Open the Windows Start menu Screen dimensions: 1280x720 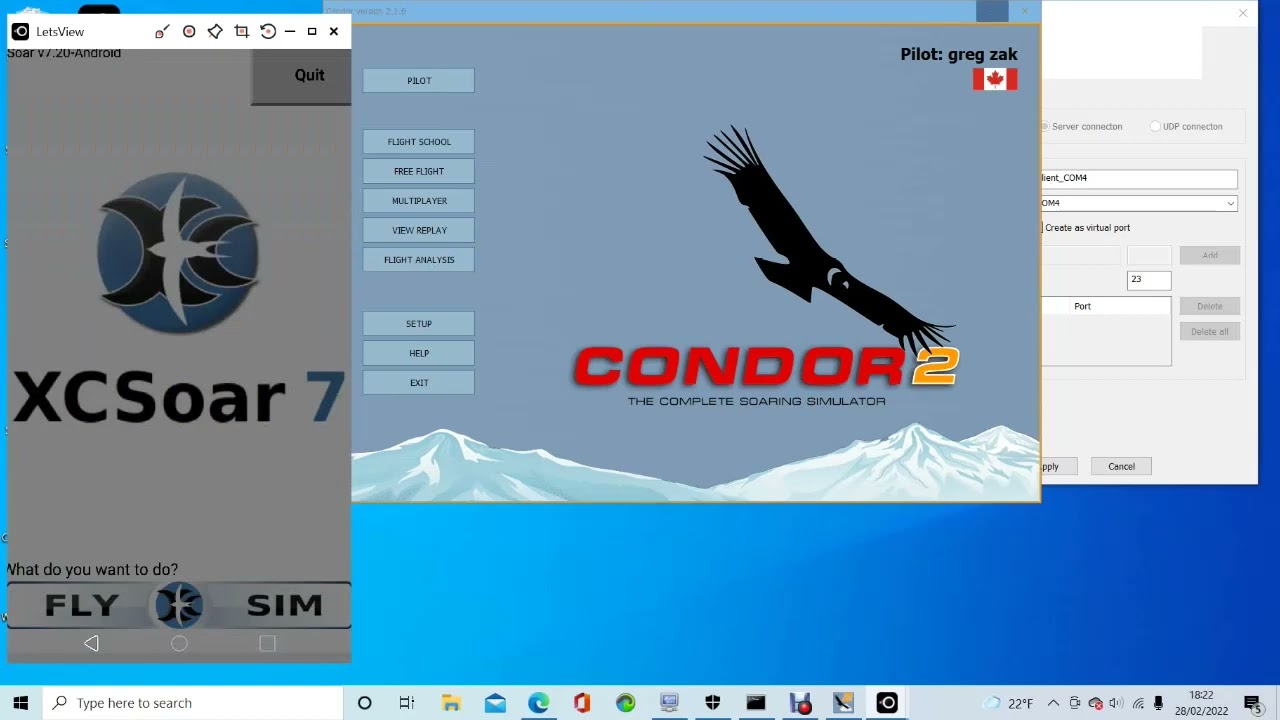[x=21, y=703]
